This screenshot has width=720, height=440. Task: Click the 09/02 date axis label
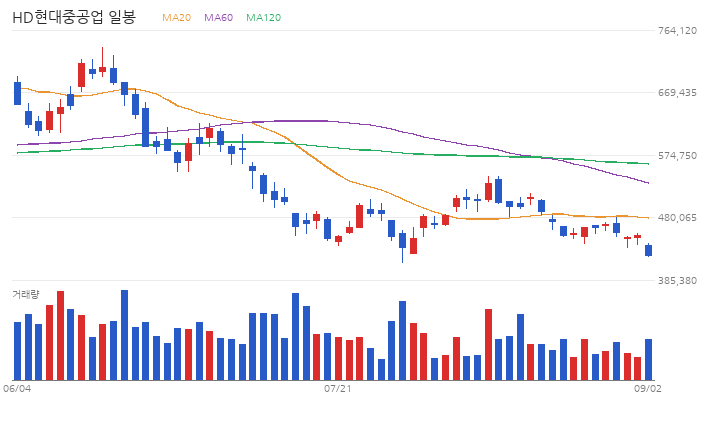coord(648,389)
